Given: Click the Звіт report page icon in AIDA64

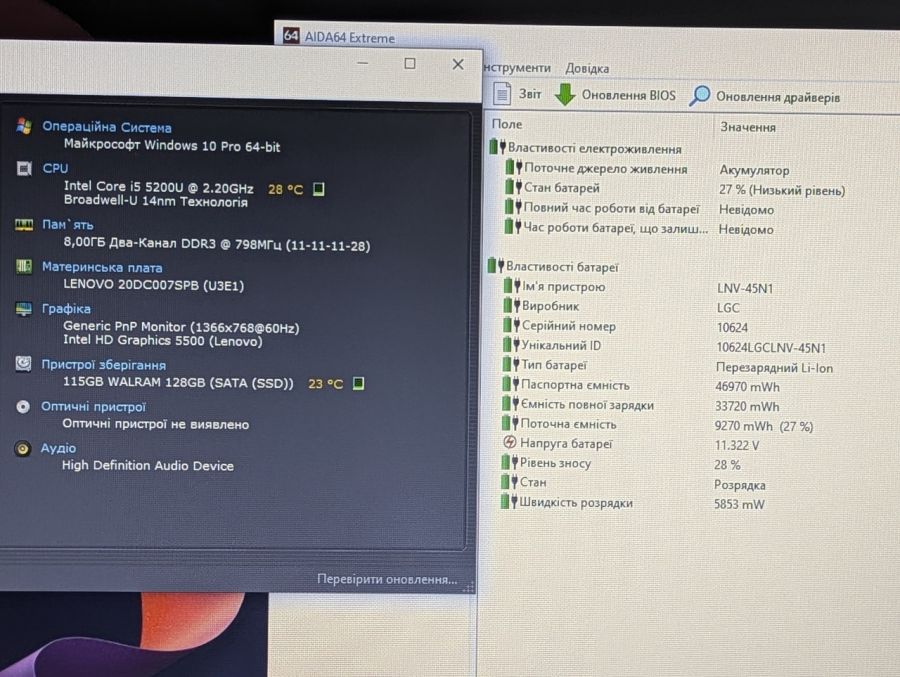Looking at the screenshot, I should tap(502, 94).
